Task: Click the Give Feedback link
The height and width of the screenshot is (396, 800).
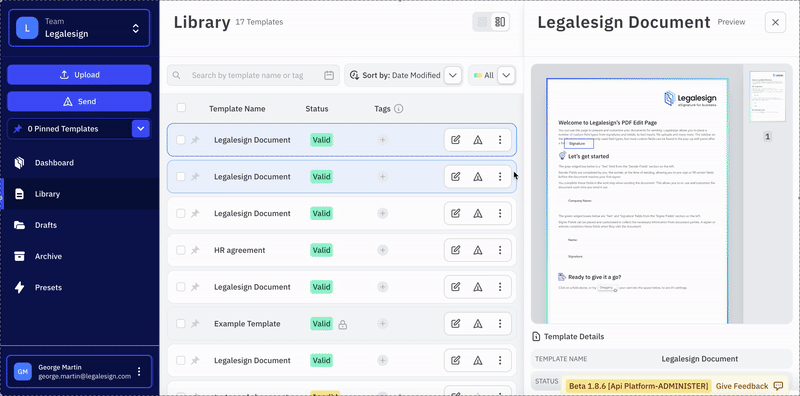Action: coord(742,386)
